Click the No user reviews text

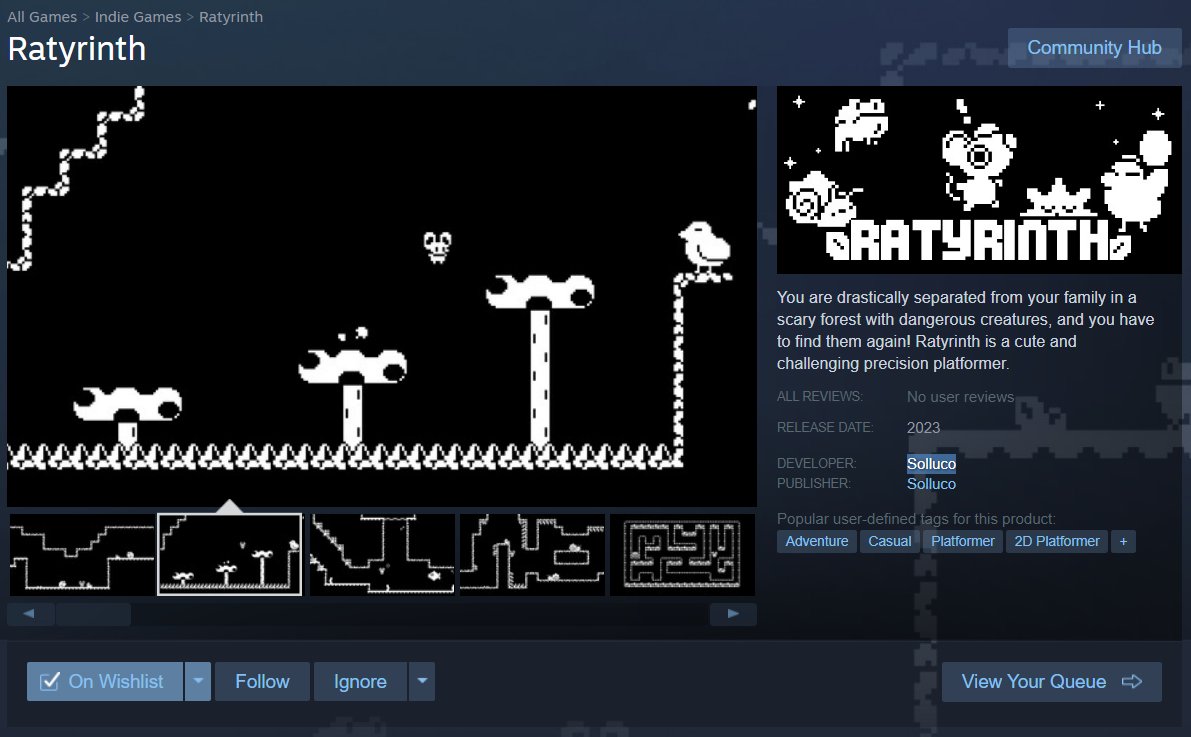tap(960, 397)
